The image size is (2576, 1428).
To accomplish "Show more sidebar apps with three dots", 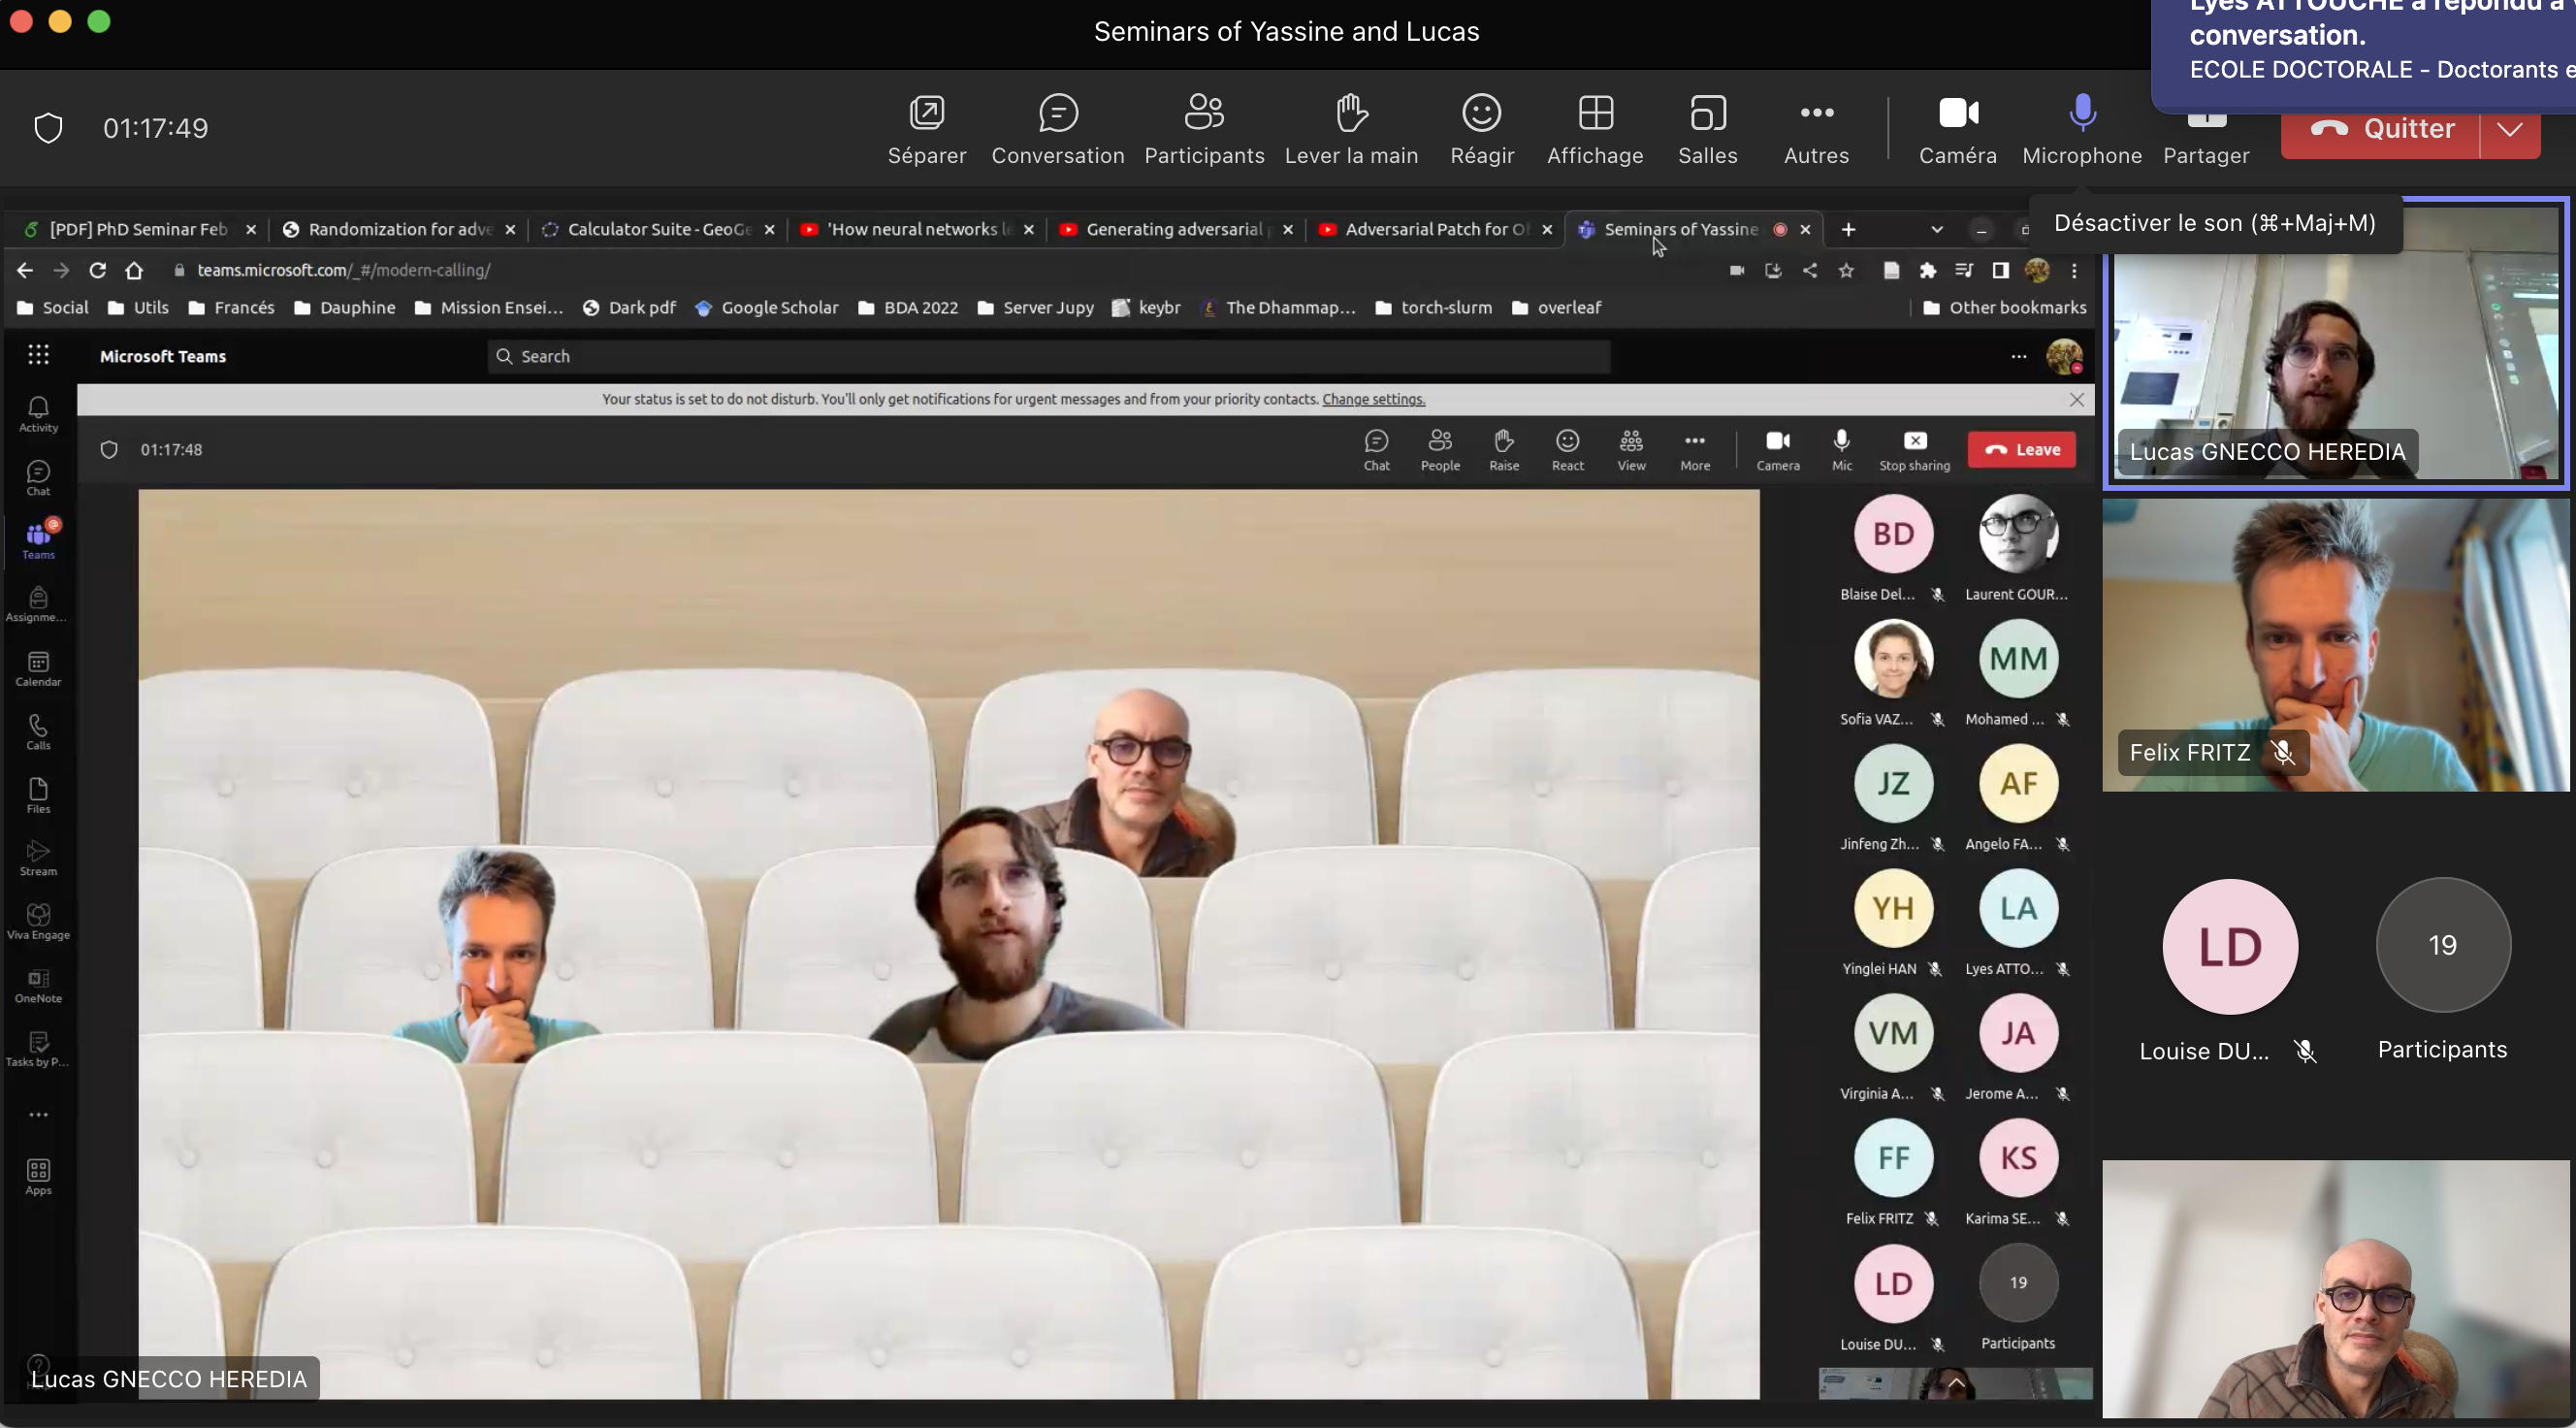I will (x=38, y=1114).
